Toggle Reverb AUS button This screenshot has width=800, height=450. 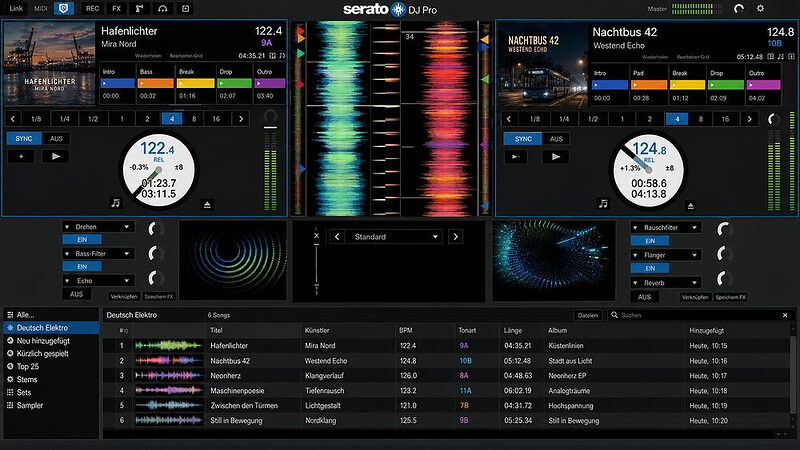[x=644, y=297]
